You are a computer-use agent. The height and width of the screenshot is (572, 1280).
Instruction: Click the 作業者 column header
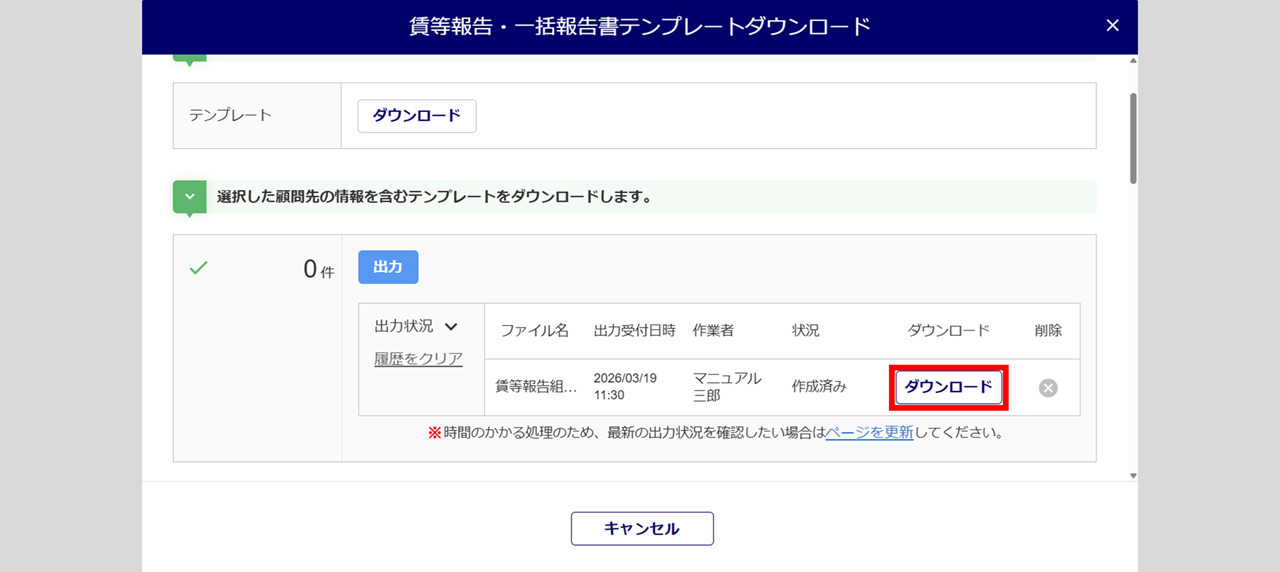pos(713,331)
